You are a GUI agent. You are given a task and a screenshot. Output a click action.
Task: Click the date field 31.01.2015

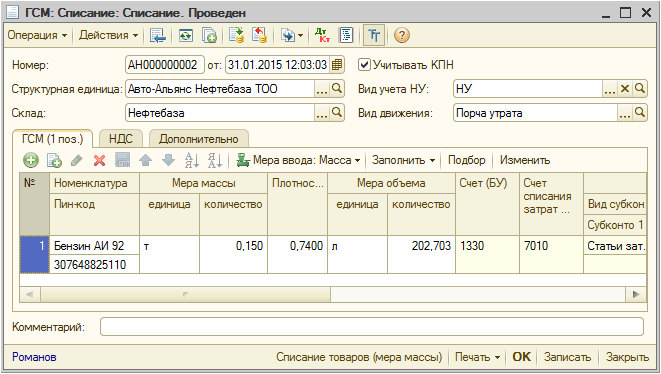point(277,65)
